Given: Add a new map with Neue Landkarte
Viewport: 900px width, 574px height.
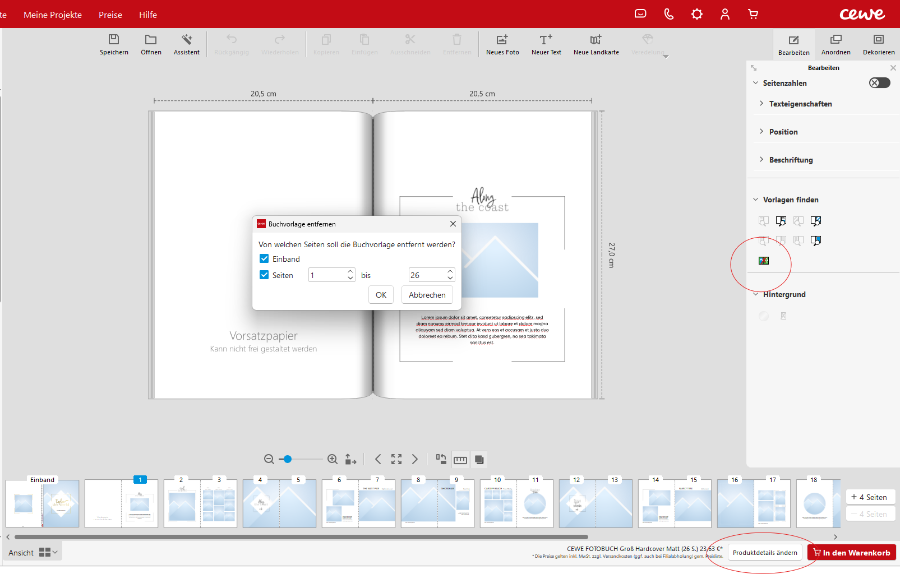Looking at the screenshot, I should [595, 40].
